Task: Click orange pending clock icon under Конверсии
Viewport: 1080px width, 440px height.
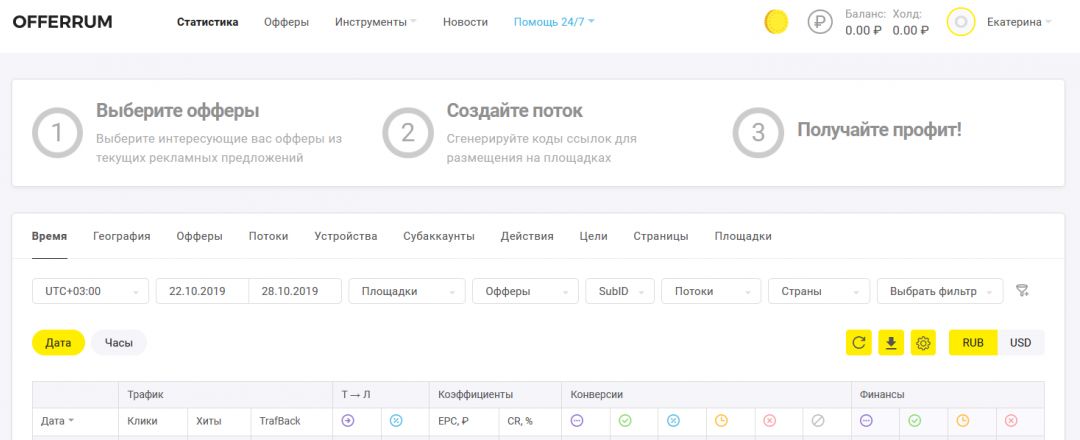Action: pyautogui.click(x=721, y=421)
